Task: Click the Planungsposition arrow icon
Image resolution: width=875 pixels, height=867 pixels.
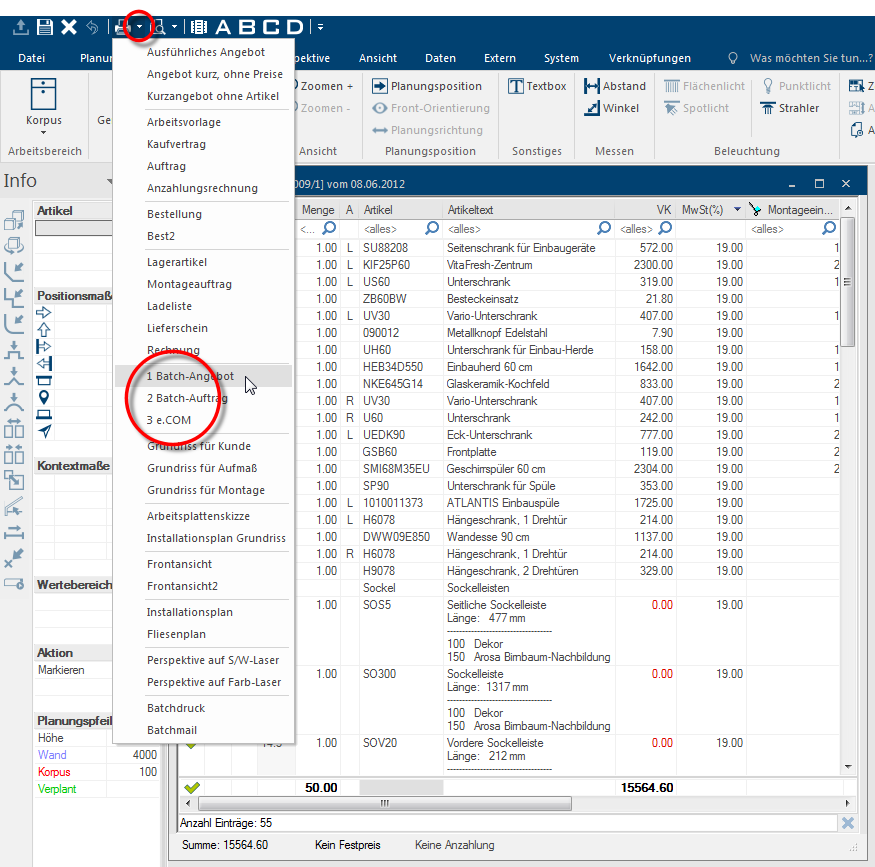Action: click(380, 86)
